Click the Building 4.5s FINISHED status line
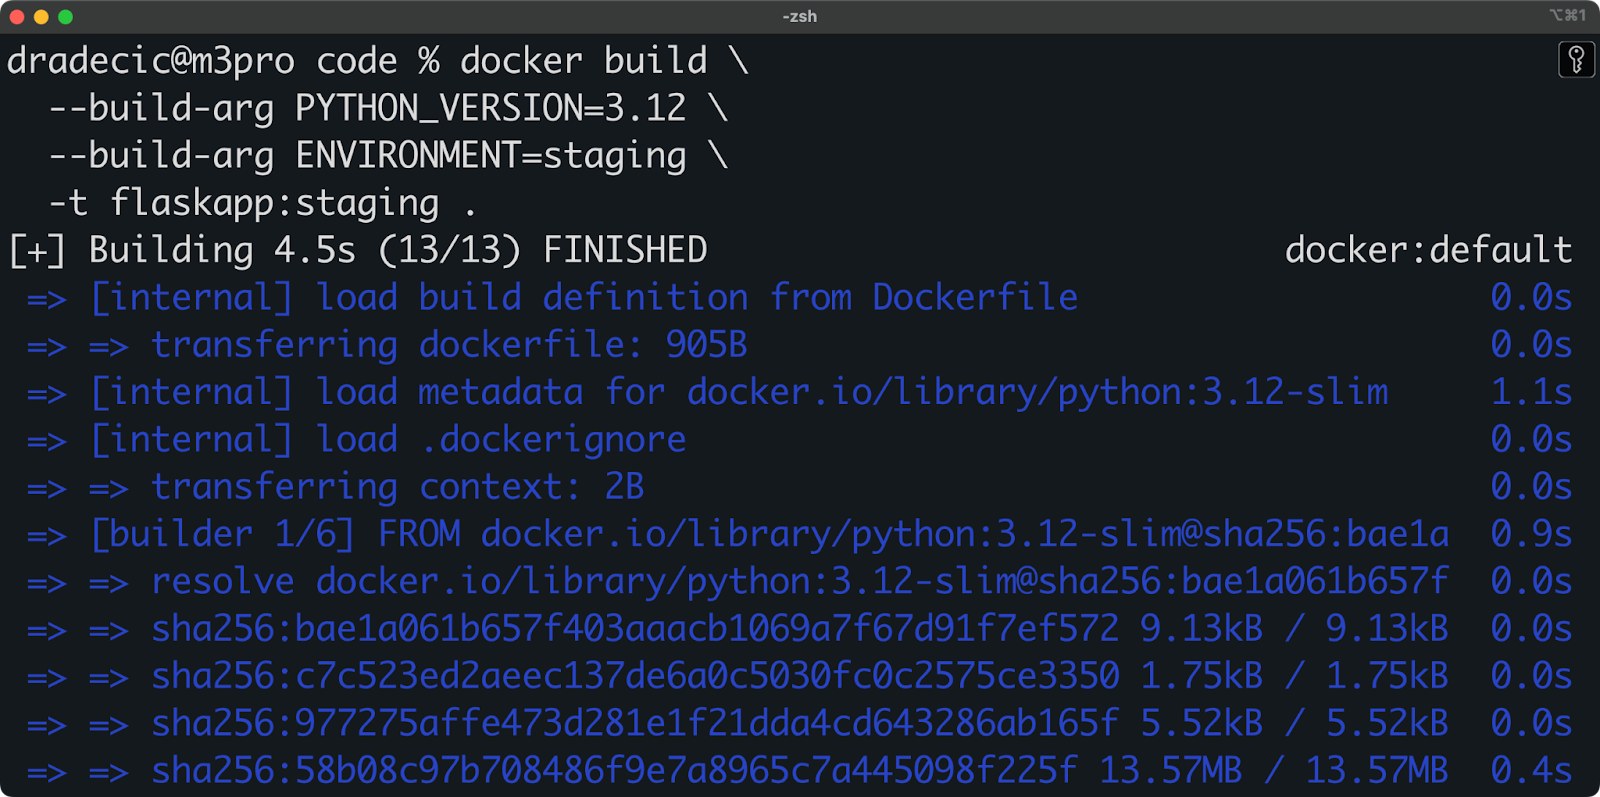This screenshot has width=1600, height=797. pyautogui.click(x=358, y=250)
